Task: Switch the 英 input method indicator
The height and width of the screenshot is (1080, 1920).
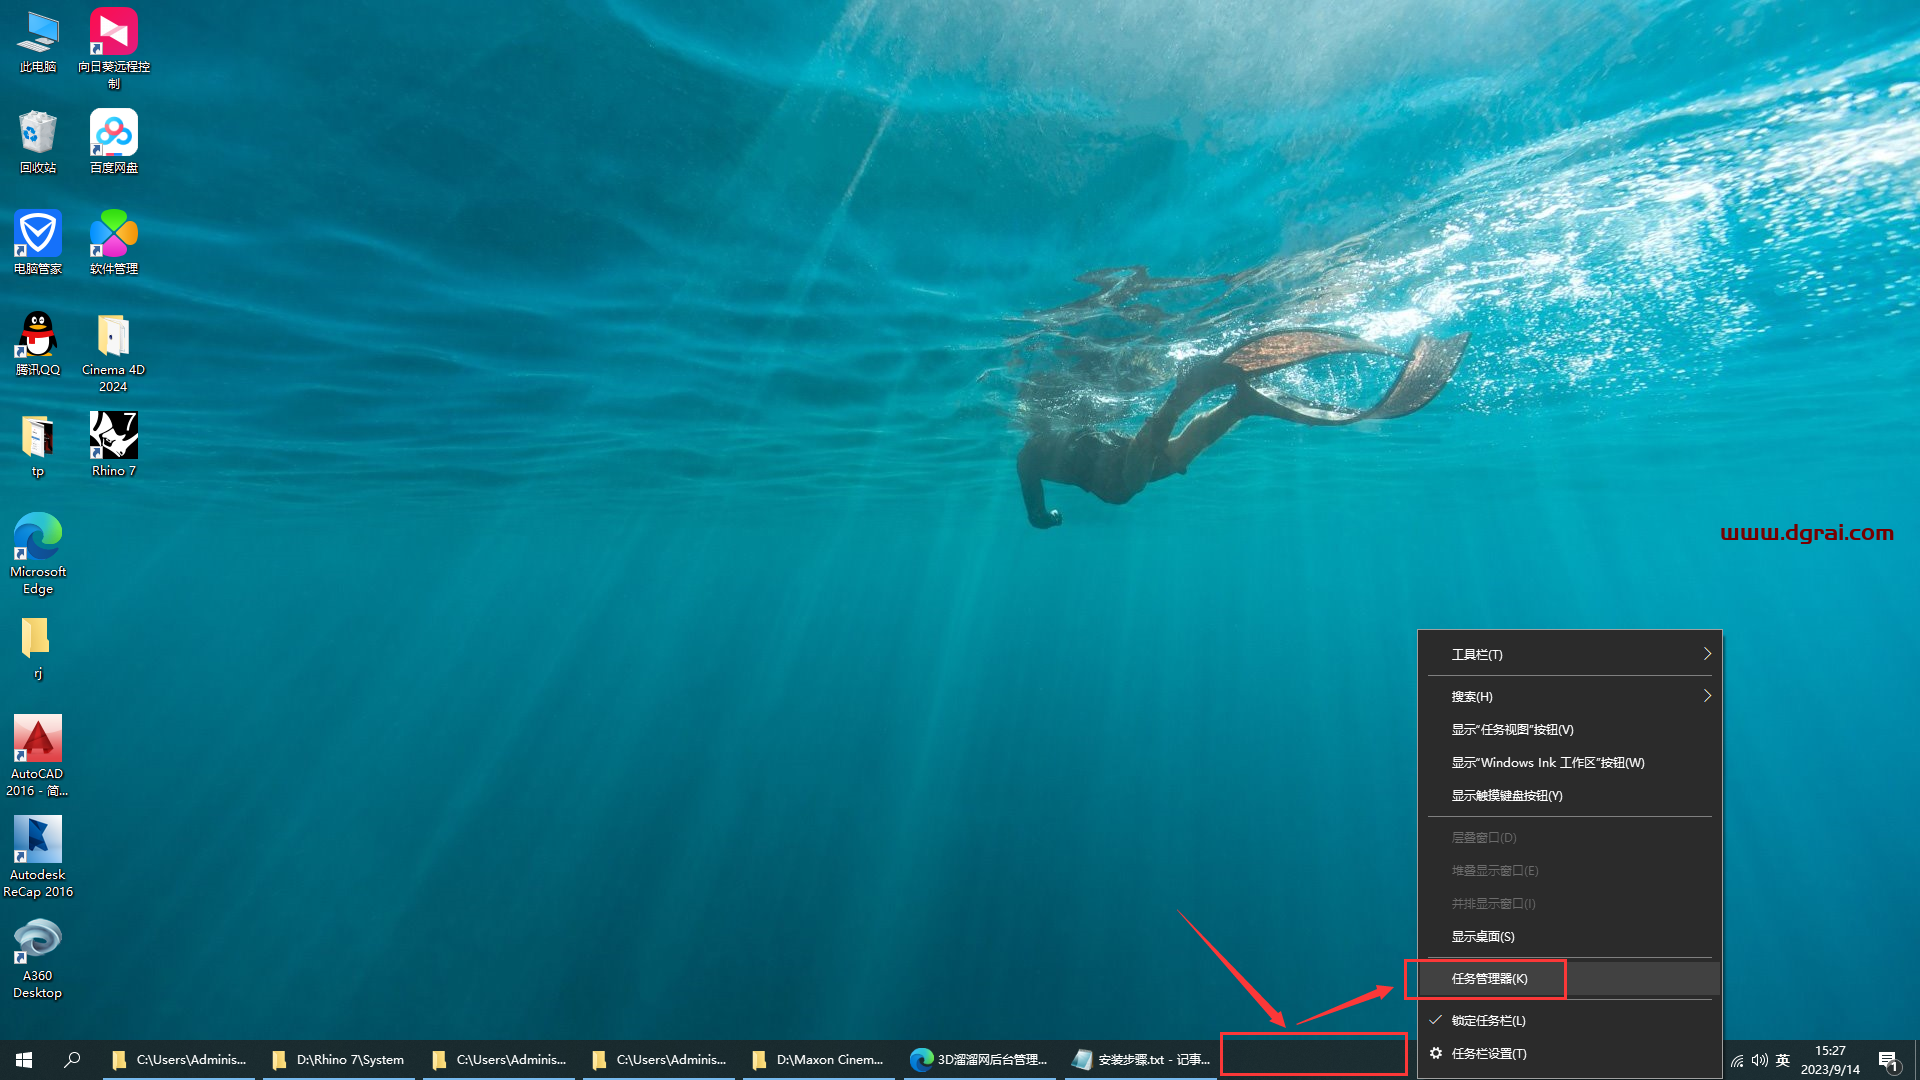Action: click(x=1783, y=1060)
